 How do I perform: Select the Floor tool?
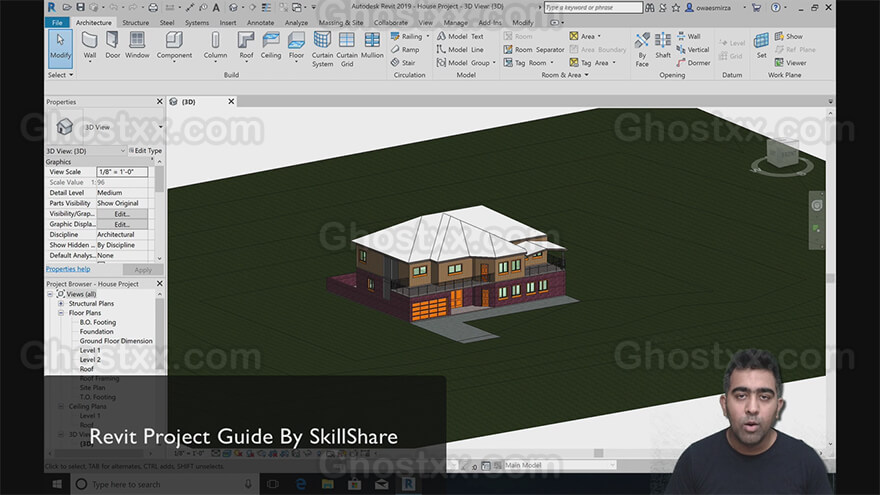(x=296, y=46)
